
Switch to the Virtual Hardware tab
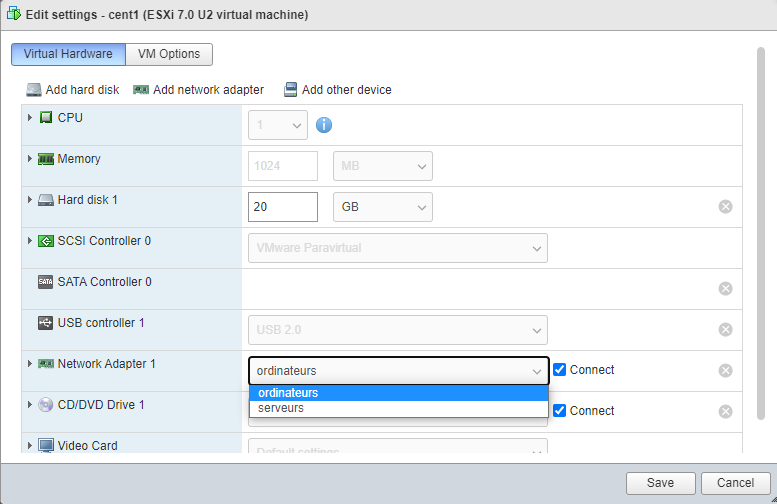[68, 54]
